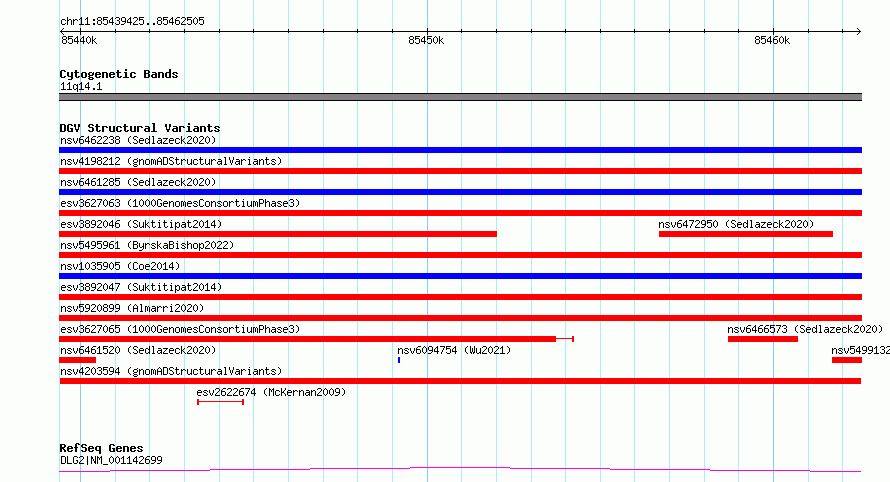The height and width of the screenshot is (482, 890).
Task: Open nsv4198212 (gnomADStructuralVariants) label
Action: coord(171,161)
